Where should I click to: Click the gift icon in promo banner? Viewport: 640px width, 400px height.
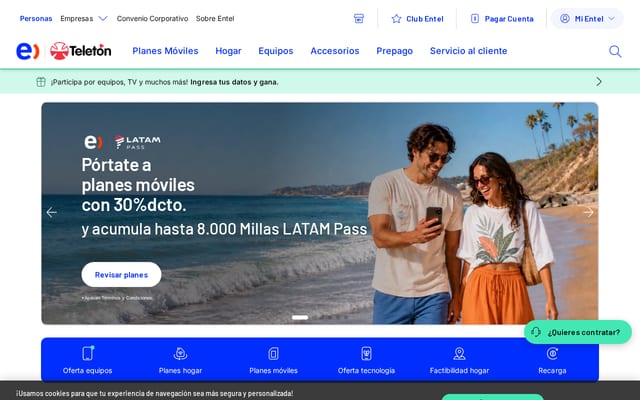(41, 82)
